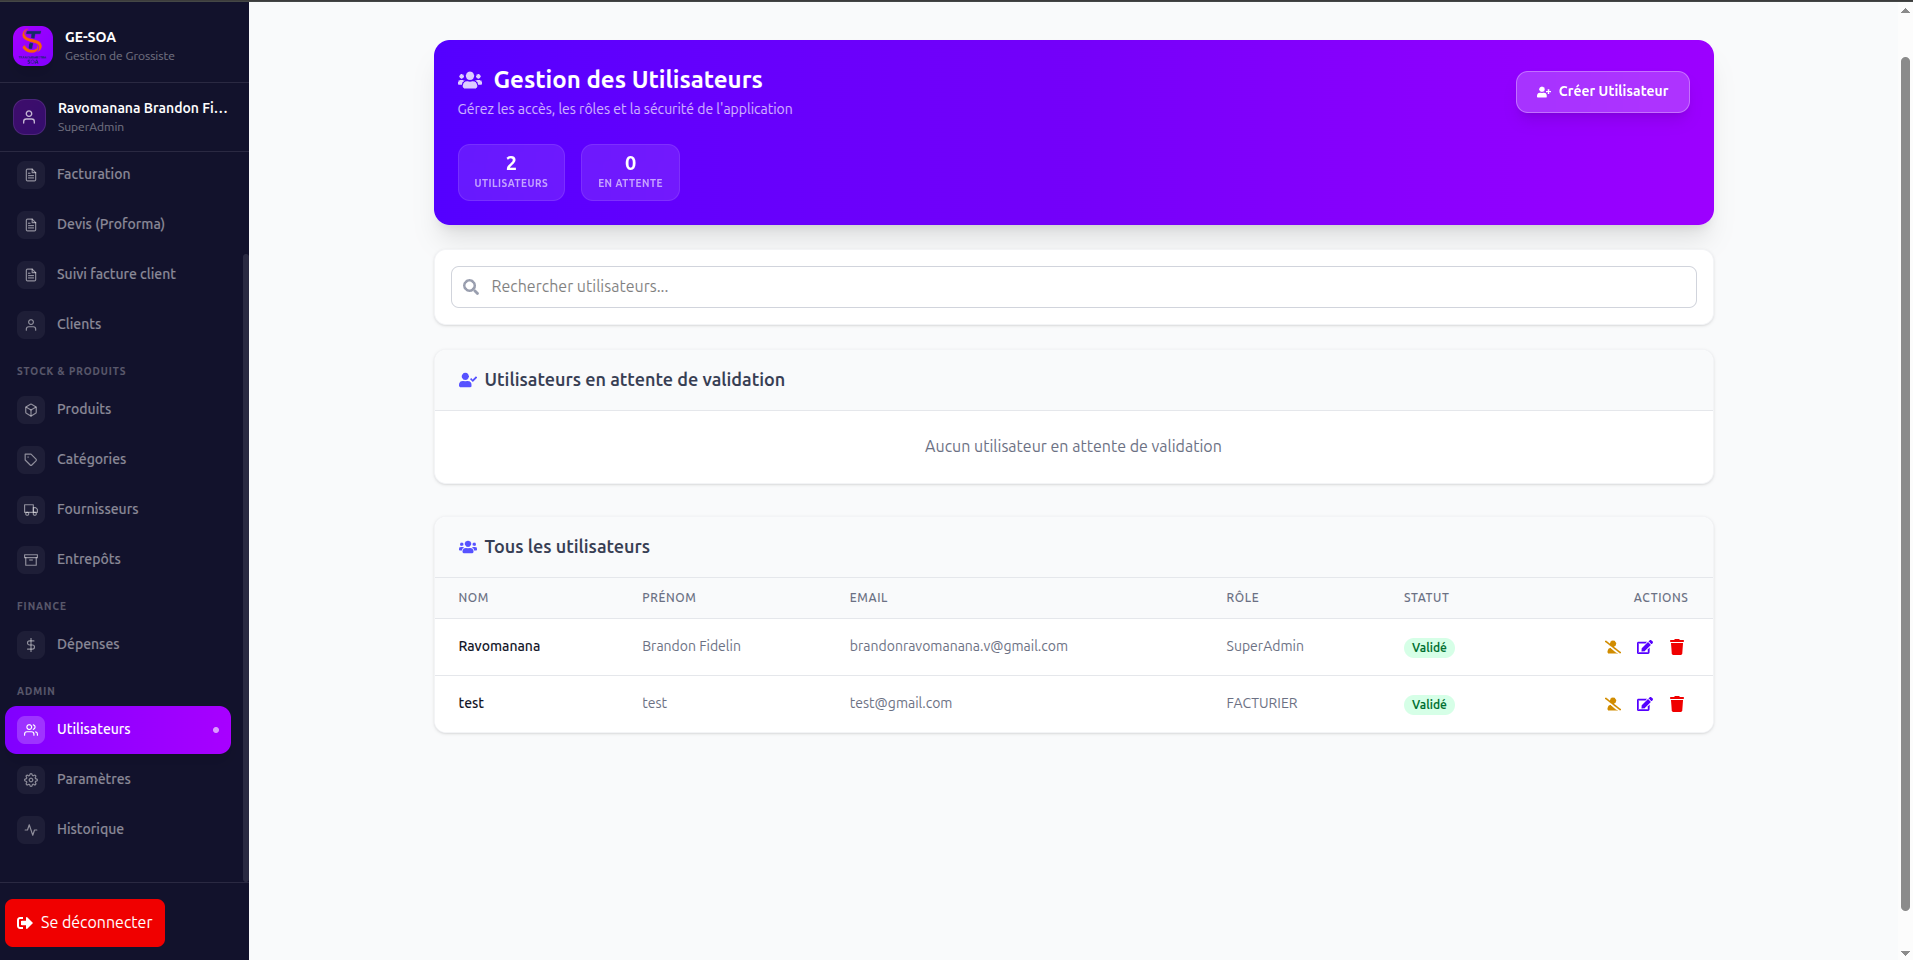Click the search magnifier icon

(x=471, y=287)
